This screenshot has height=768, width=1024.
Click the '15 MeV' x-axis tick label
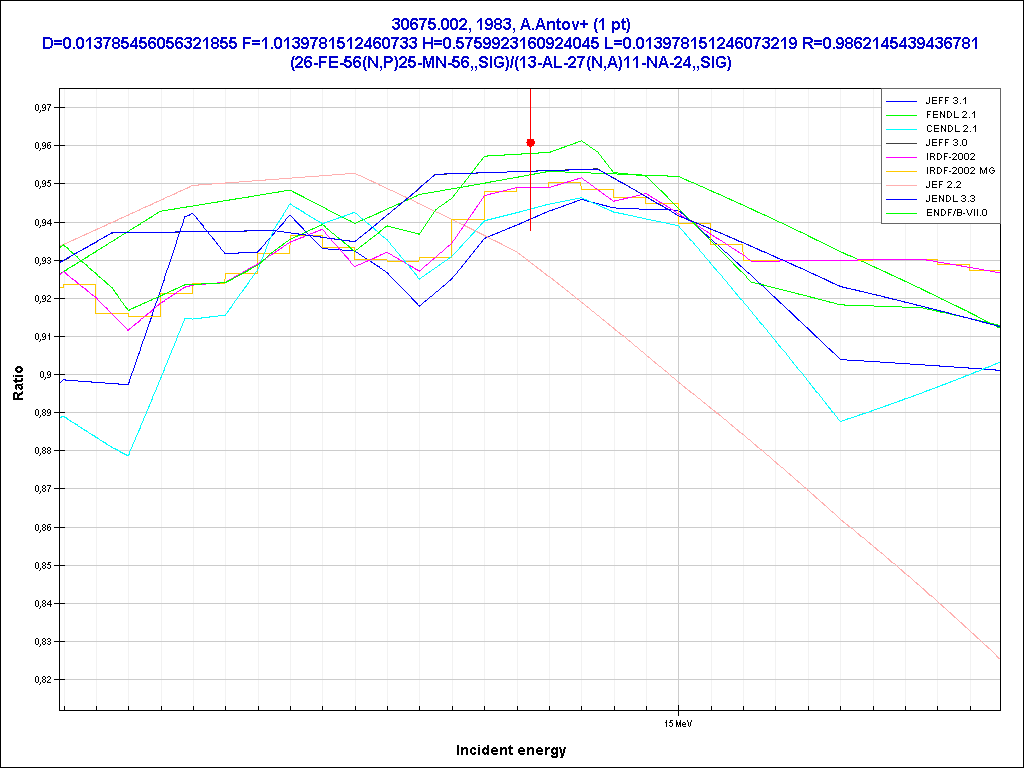click(x=679, y=720)
